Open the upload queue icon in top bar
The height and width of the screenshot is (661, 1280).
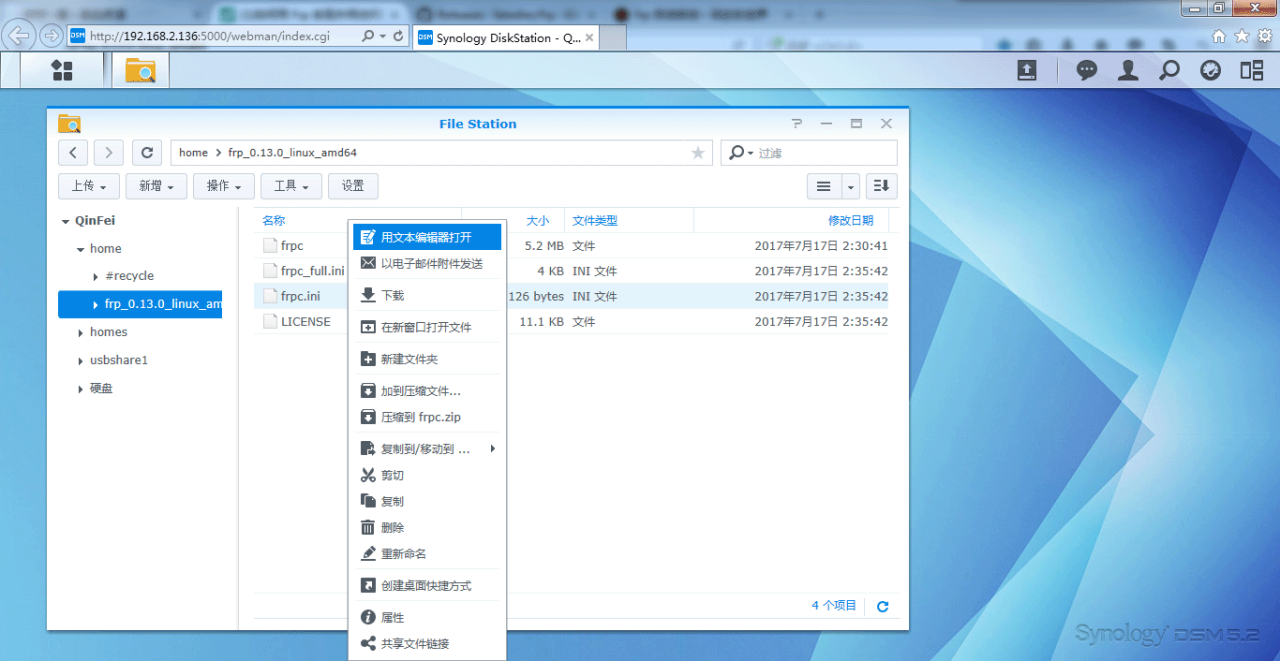click(1027, 70)
